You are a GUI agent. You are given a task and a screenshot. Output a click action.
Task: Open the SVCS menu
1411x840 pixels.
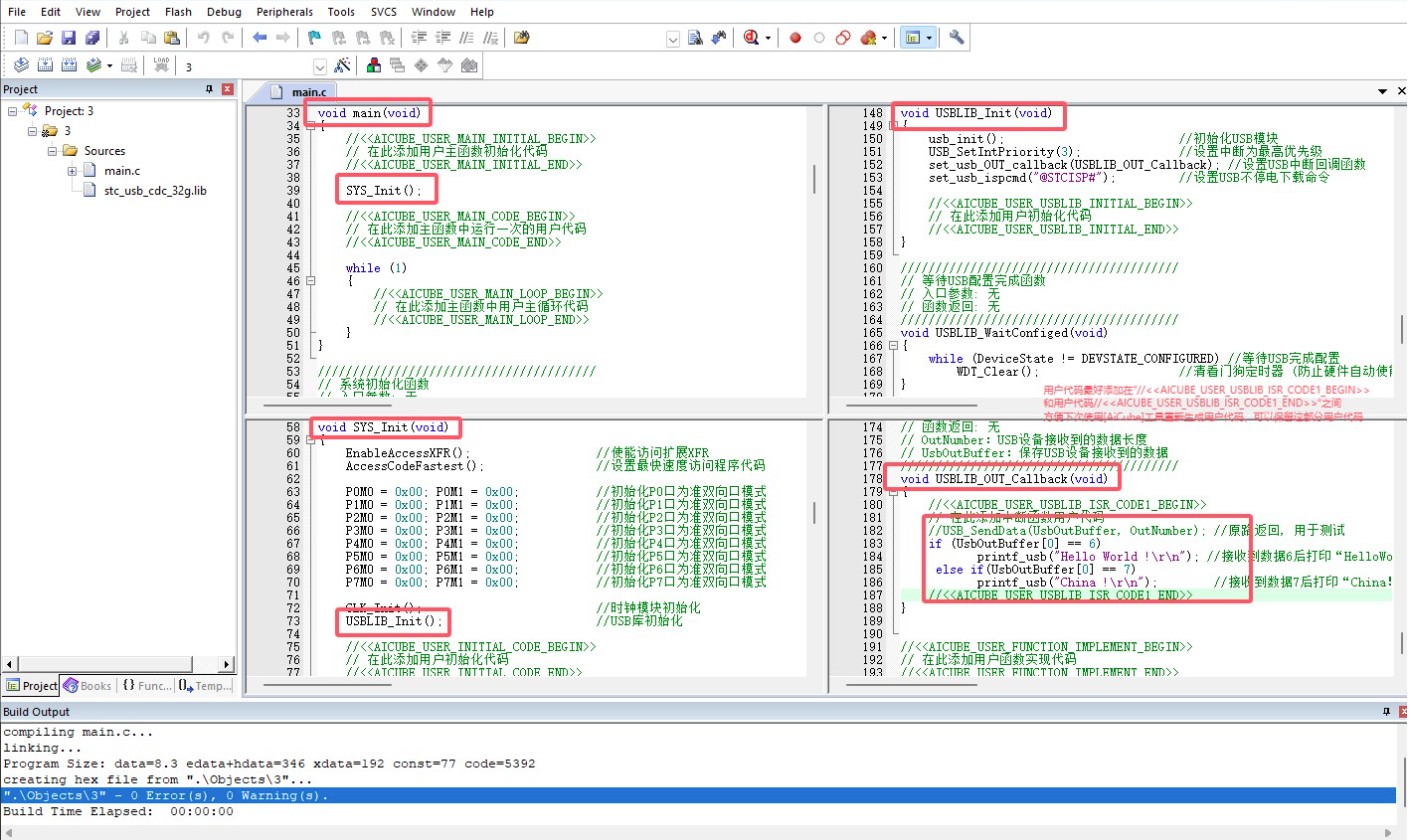coord(383,12)
